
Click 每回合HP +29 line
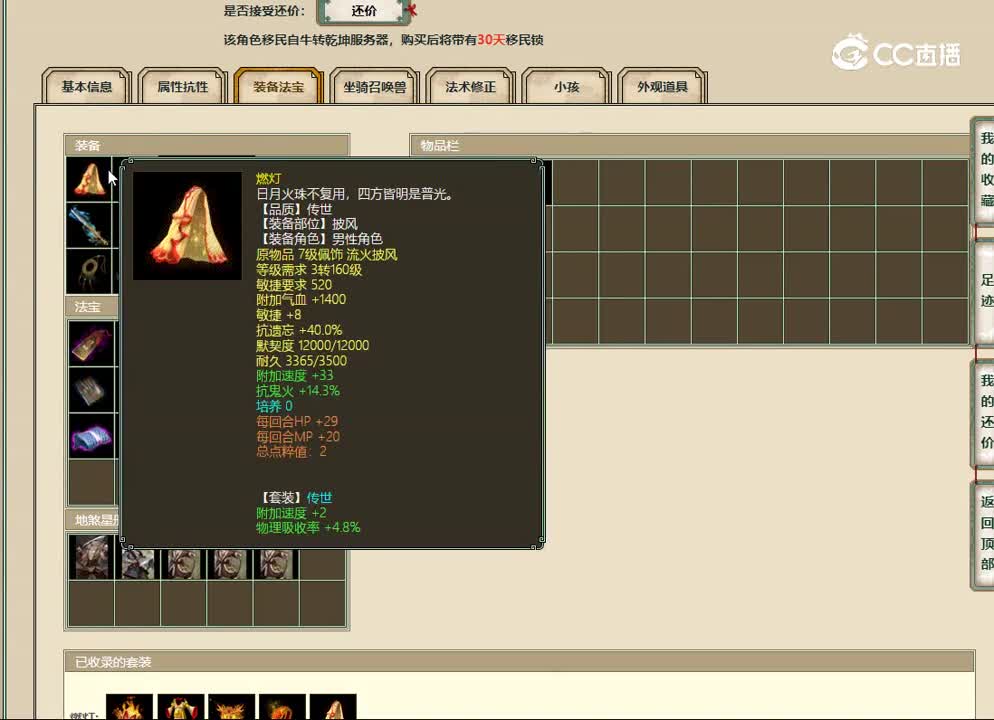(x=297, y=421)
